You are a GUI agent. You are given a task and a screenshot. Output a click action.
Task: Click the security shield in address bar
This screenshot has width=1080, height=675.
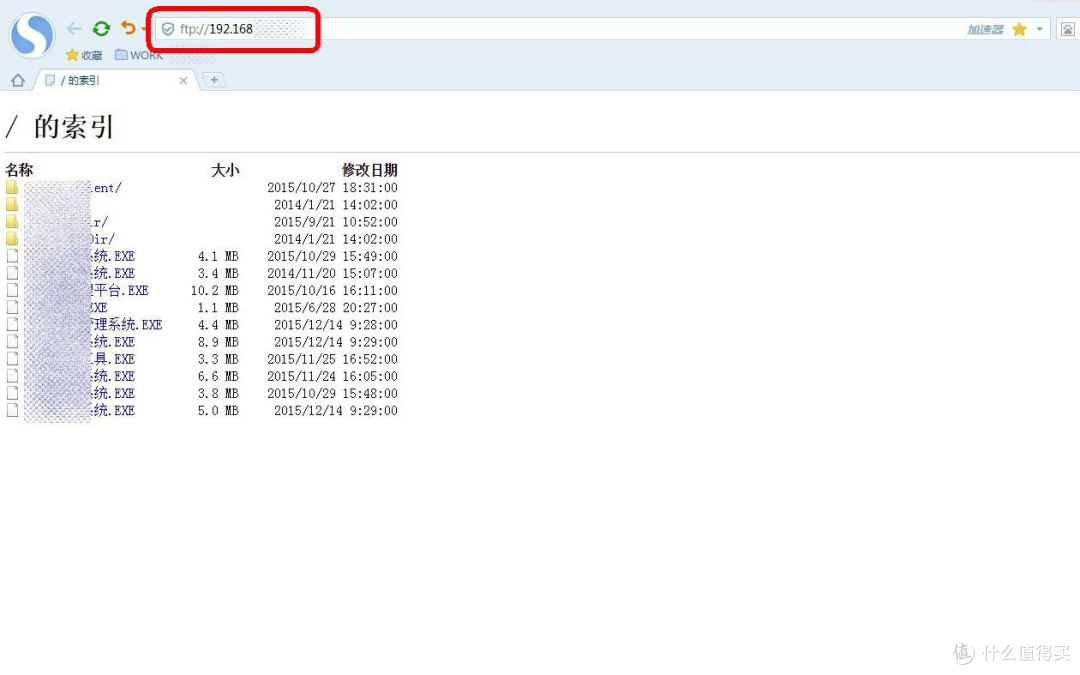tap(167, 29)
